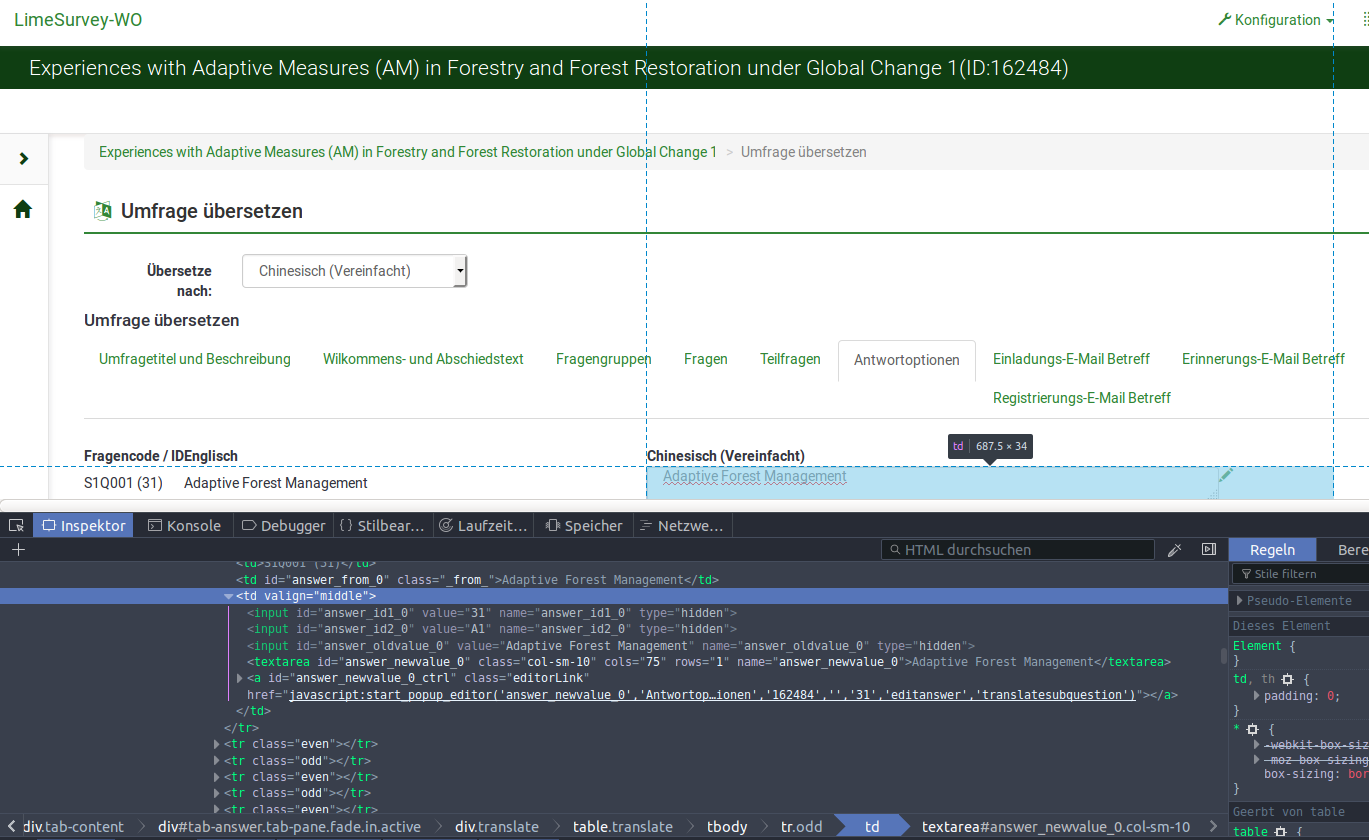Click the element picker icon in devtools

click(x=16, y=526)
